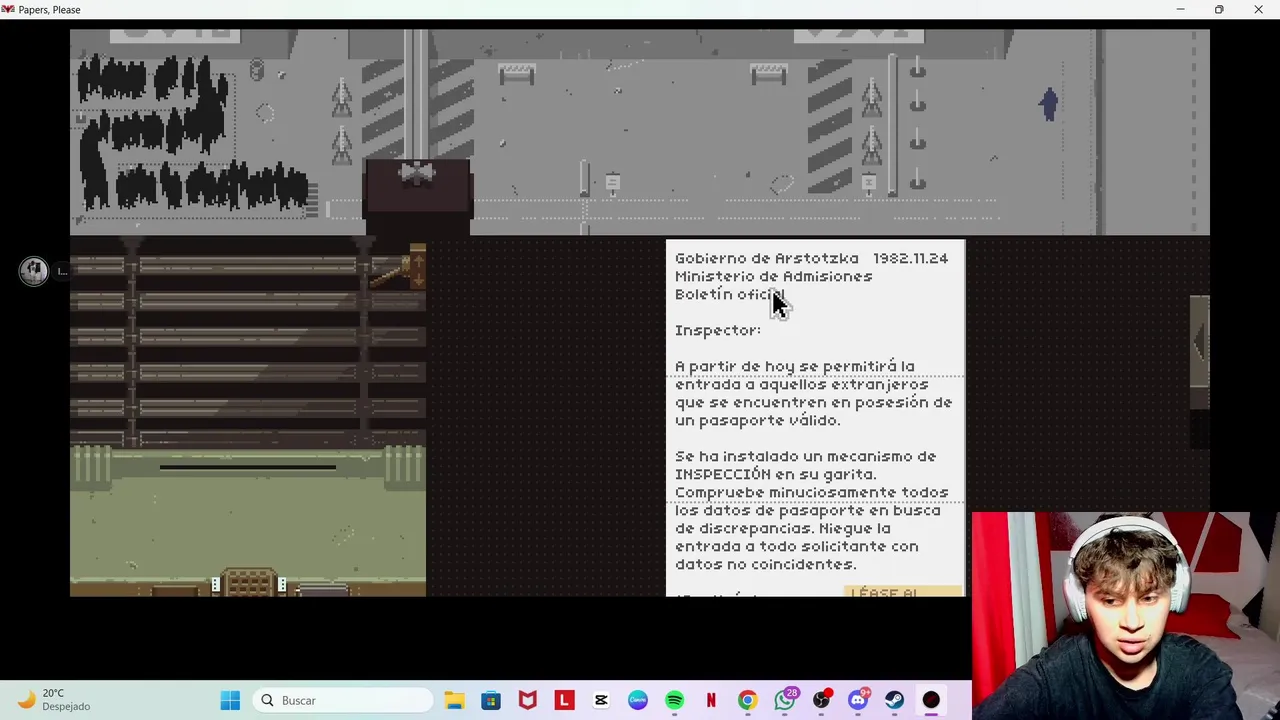Click the word INSPECCIÓN in the bulletin
The width and height of the screenshot is (1280, 720).
click(x=723, y=474)
